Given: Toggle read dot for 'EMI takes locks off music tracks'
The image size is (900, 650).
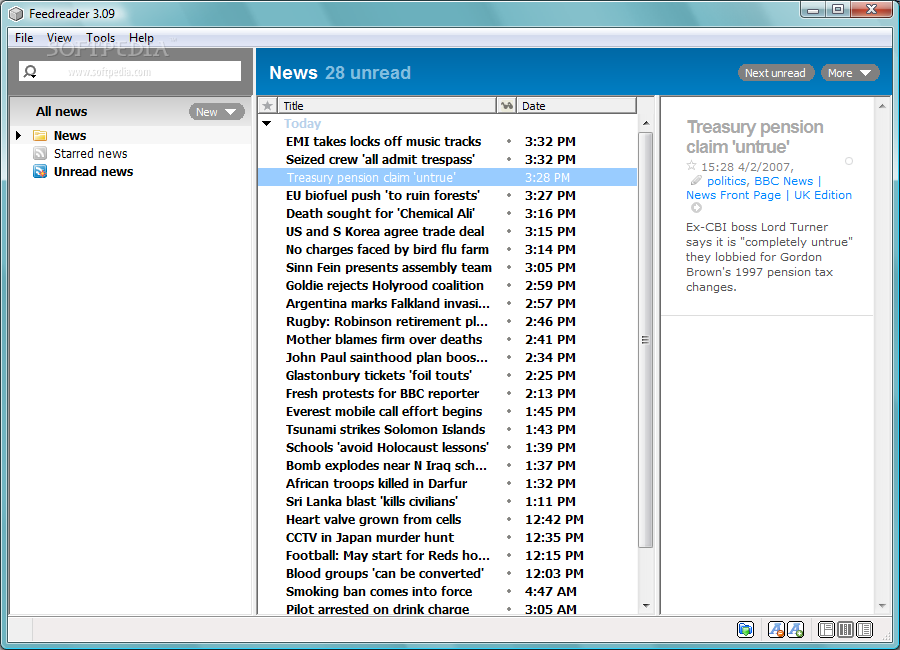Looking at the screenshot, I should tap(509, 141).
